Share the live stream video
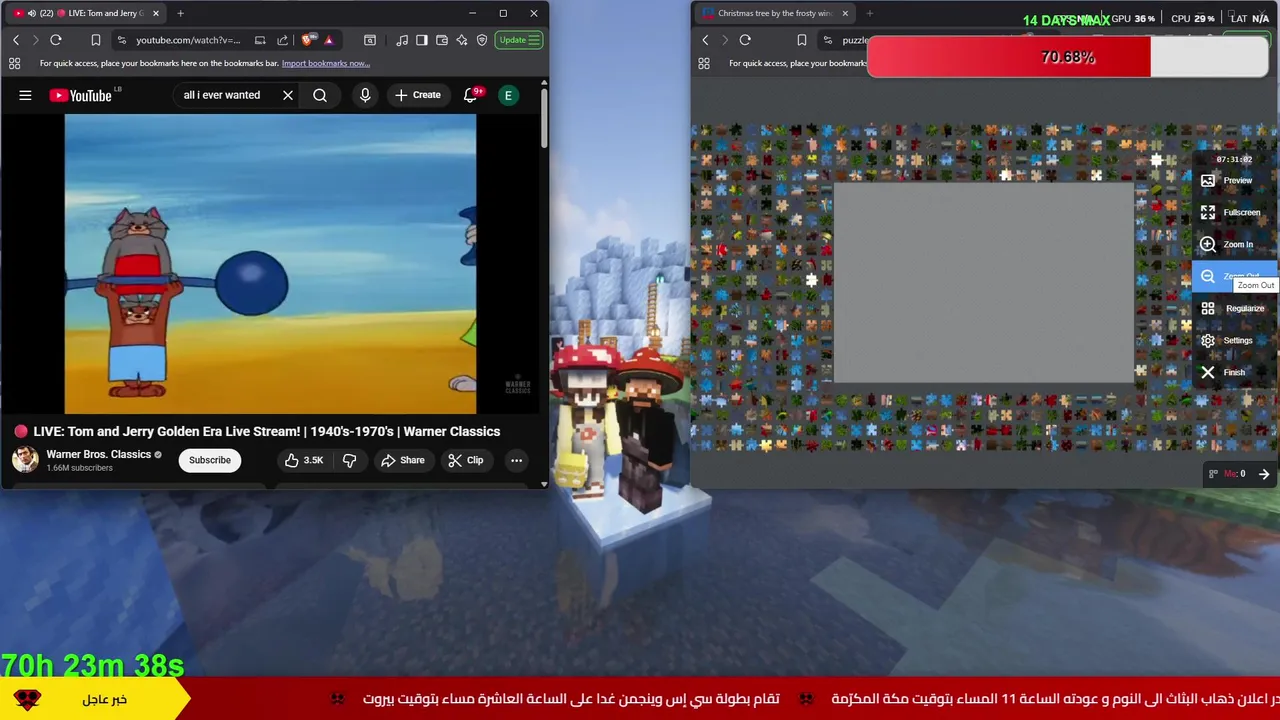The width and height of the screenshot is (1280, 720). click(403, 460)
